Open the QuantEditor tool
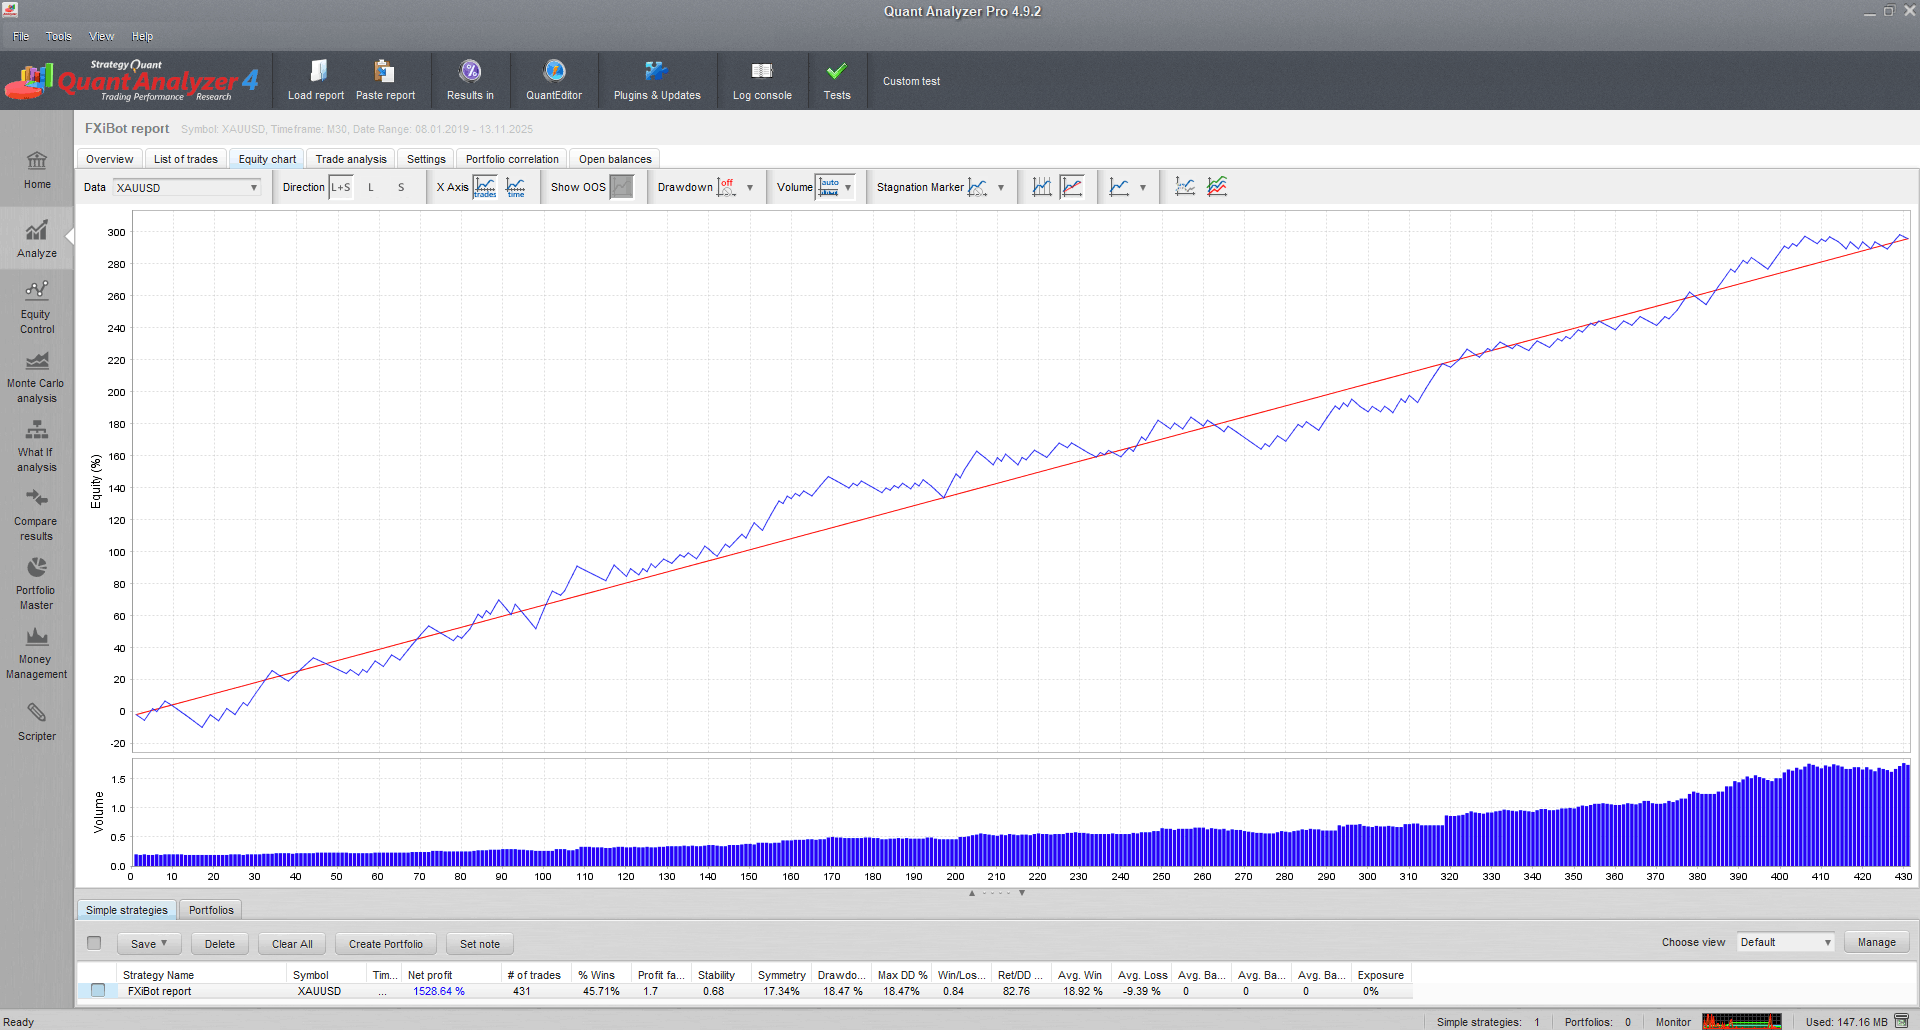 554,72
